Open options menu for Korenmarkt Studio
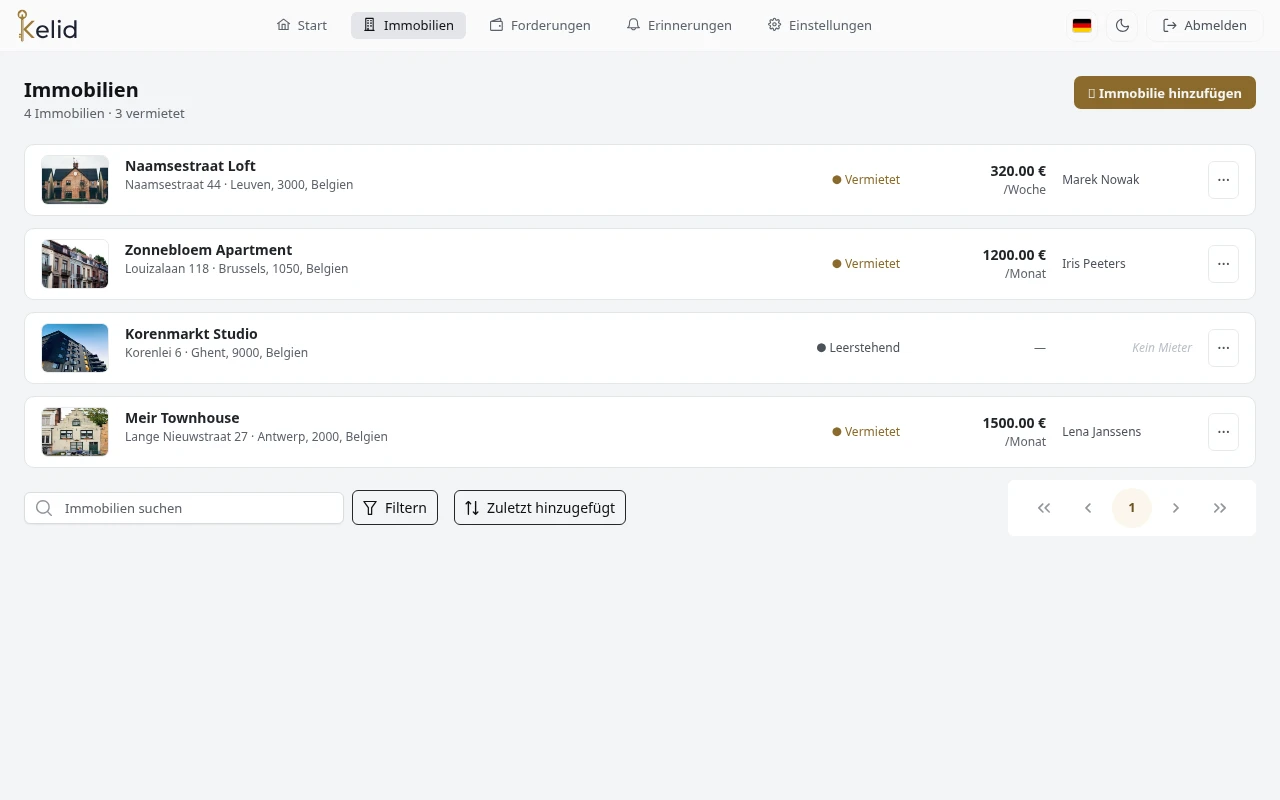Image resolution: width=1280 pixels, height=800 pixels. coord(1223,348)
